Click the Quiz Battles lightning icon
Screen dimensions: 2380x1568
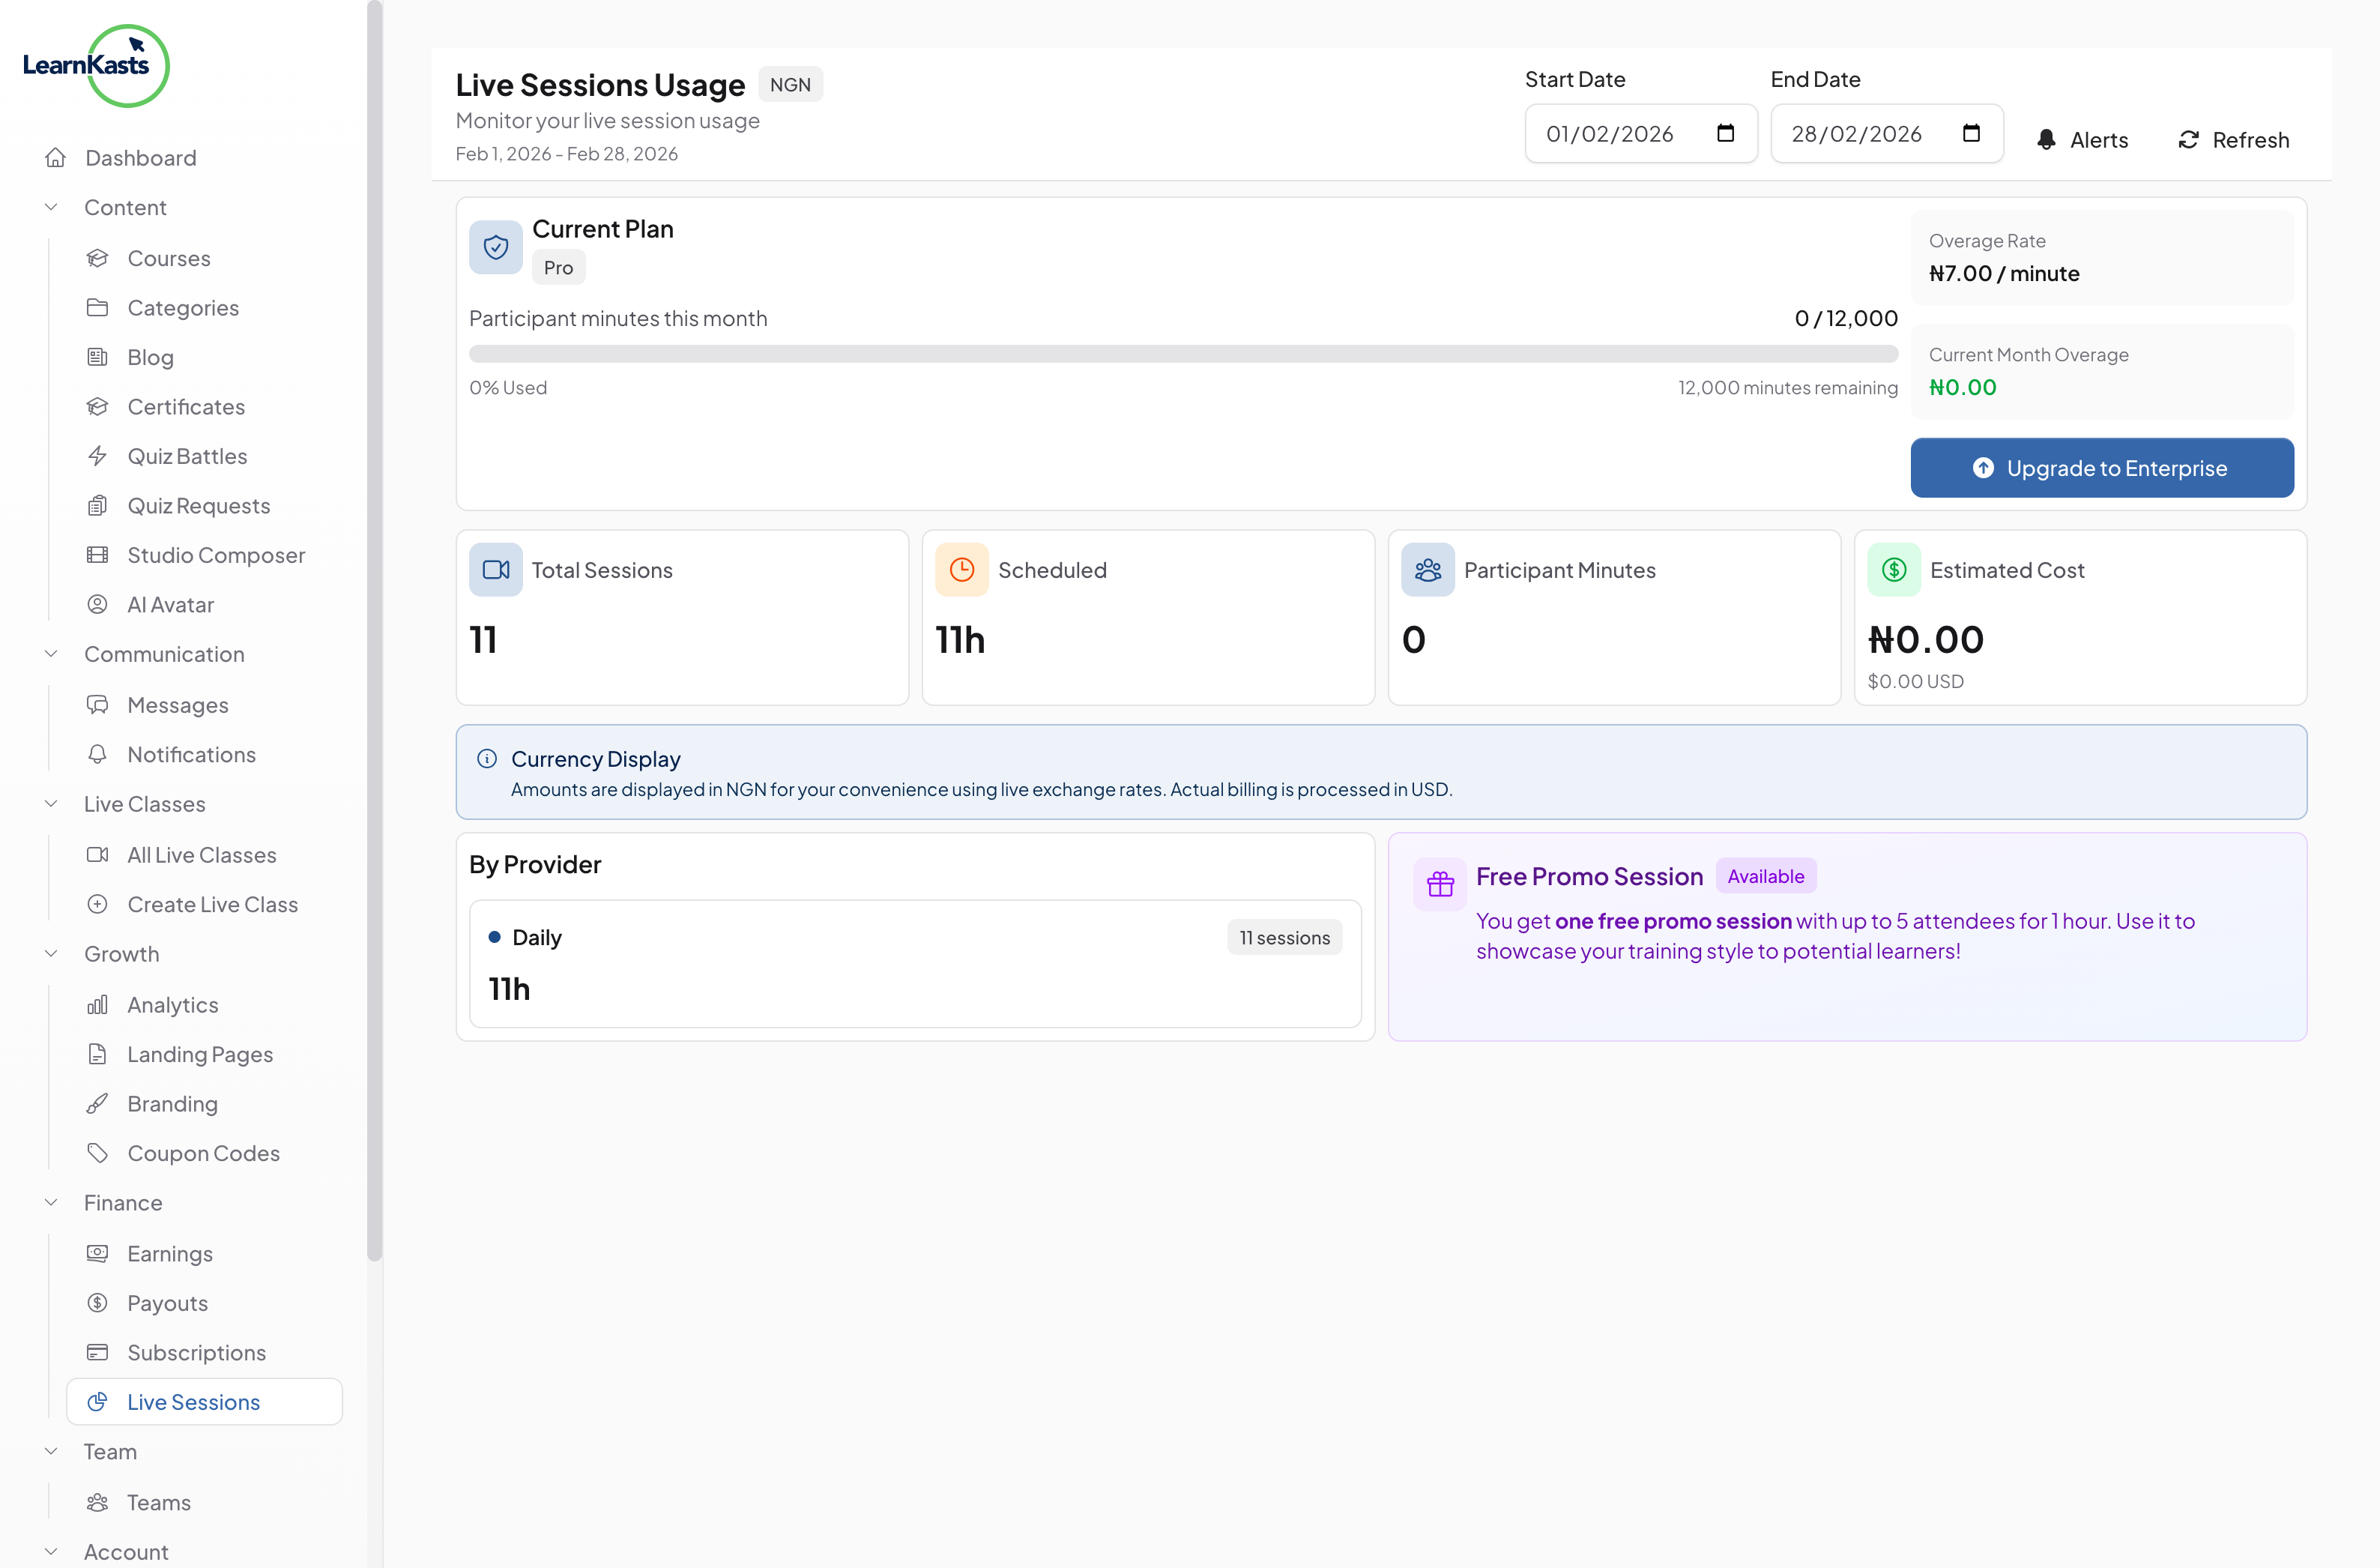97,456
